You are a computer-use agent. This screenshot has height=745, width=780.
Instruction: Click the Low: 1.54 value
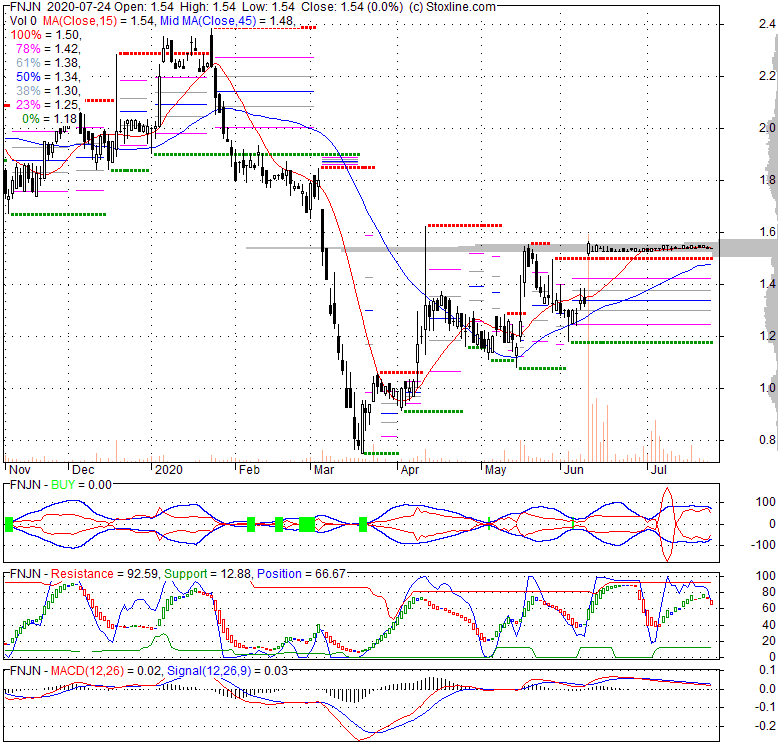click(x=269, y=7)
